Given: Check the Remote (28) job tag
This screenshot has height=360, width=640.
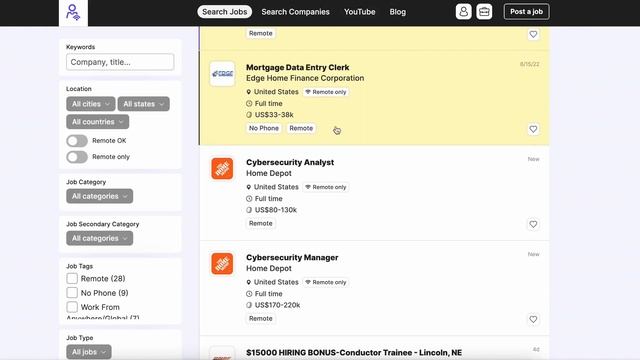Looking at the screenshot, I should pos(72,278).
